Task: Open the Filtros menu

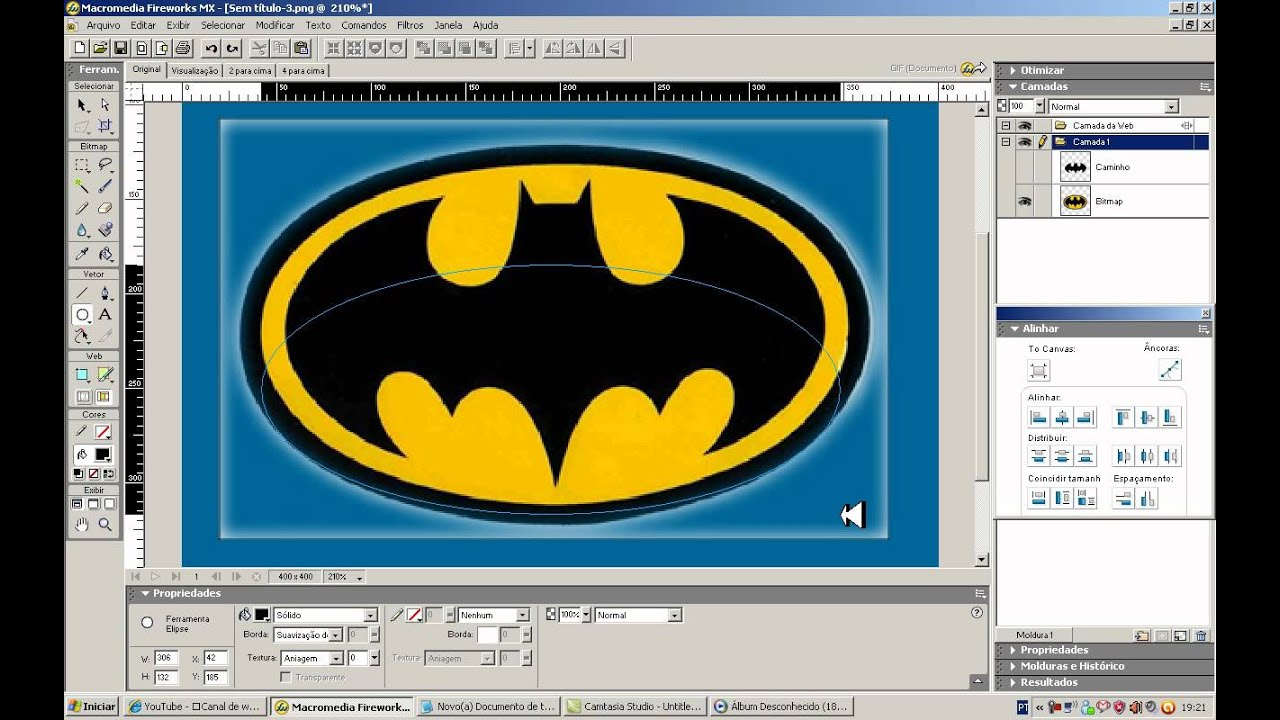Action: click(x=410, y=25)
